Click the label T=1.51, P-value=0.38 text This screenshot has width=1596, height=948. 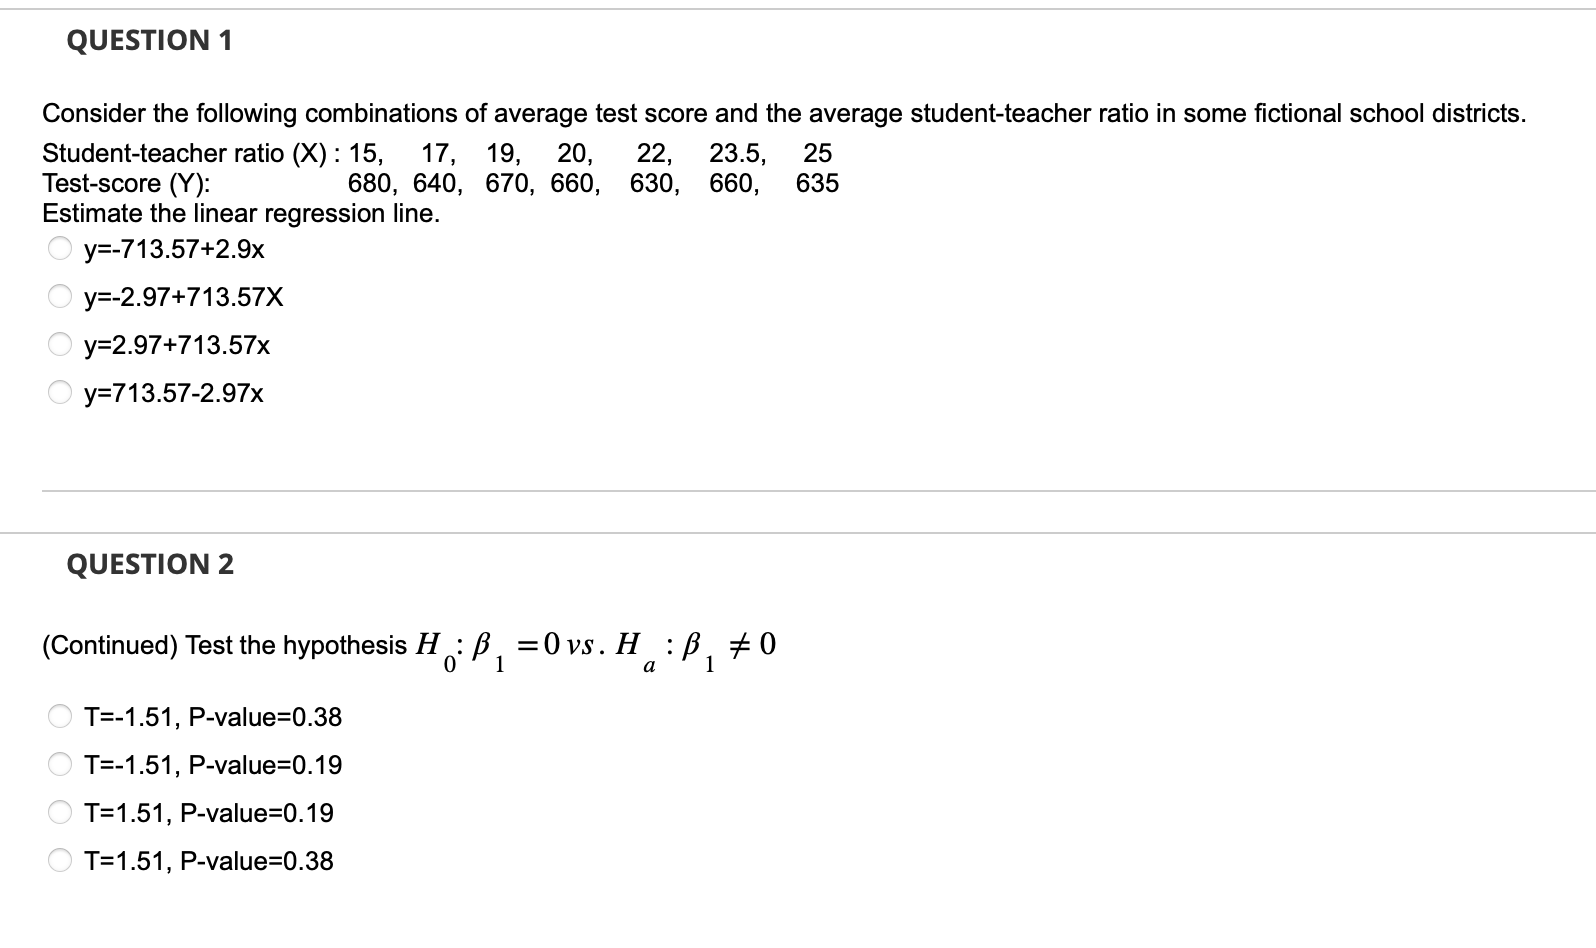tap(207, 860)
